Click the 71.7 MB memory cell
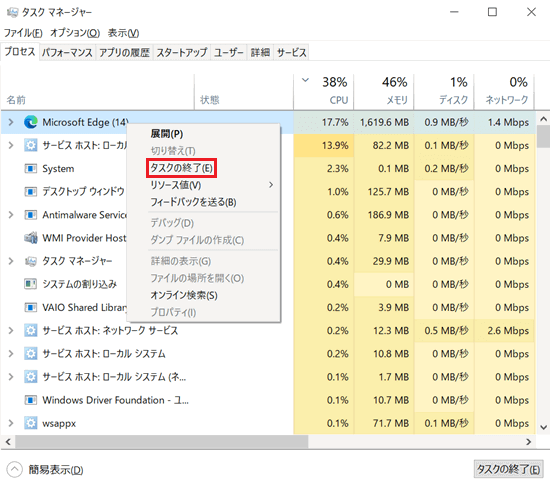The width and height of the screenshot is (550, 489). pos(384,423)
